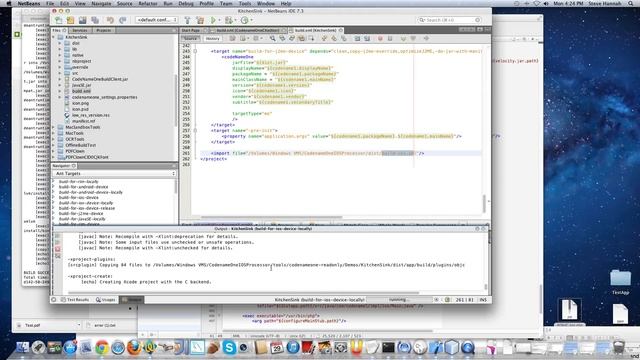Expand the nbproject folder node
The width and height of the screenshot is (640, 360).
60,61
